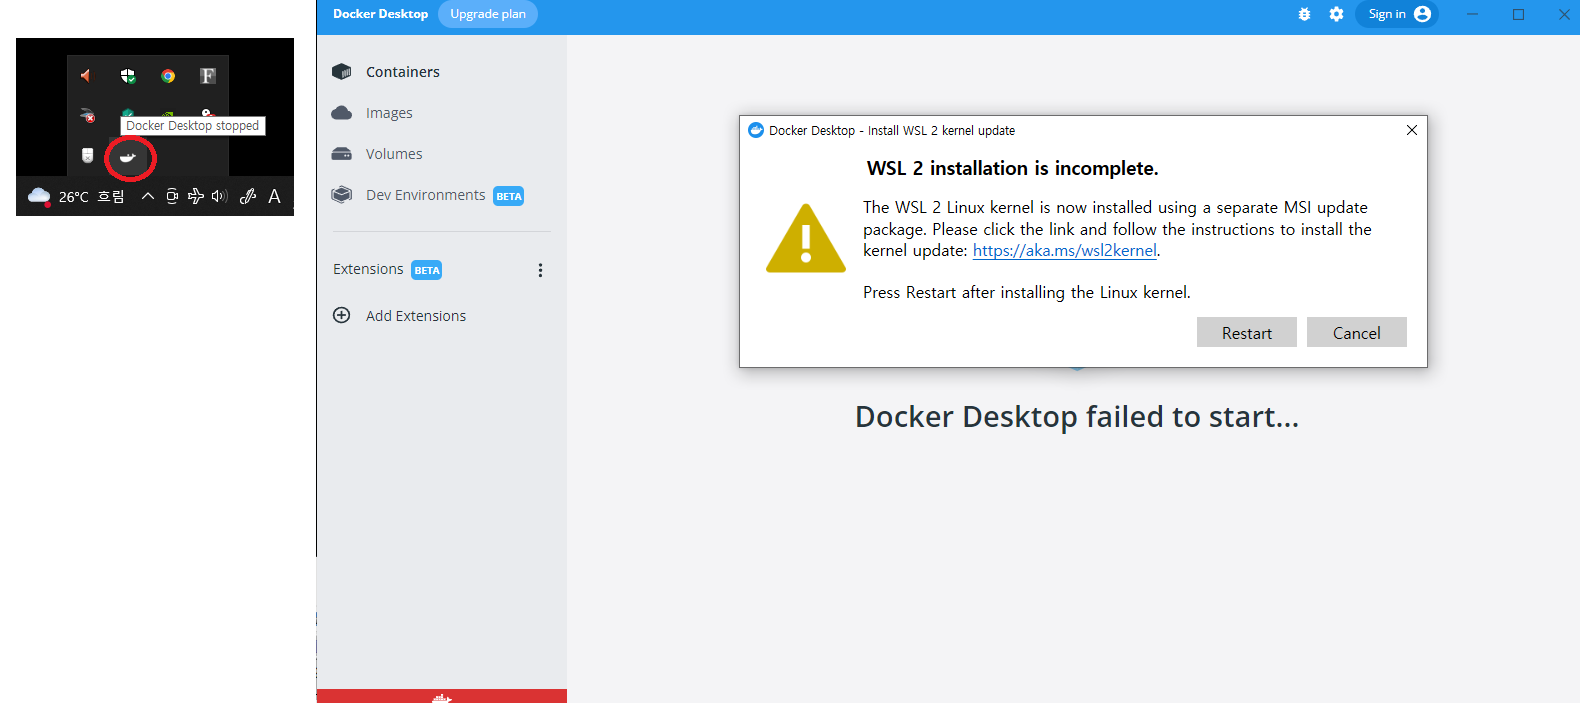This screenshot has height=703, width=1580.
Task: Click the Restart button in the dialog
Action: pyautogui.click(x=1247, y=333)
